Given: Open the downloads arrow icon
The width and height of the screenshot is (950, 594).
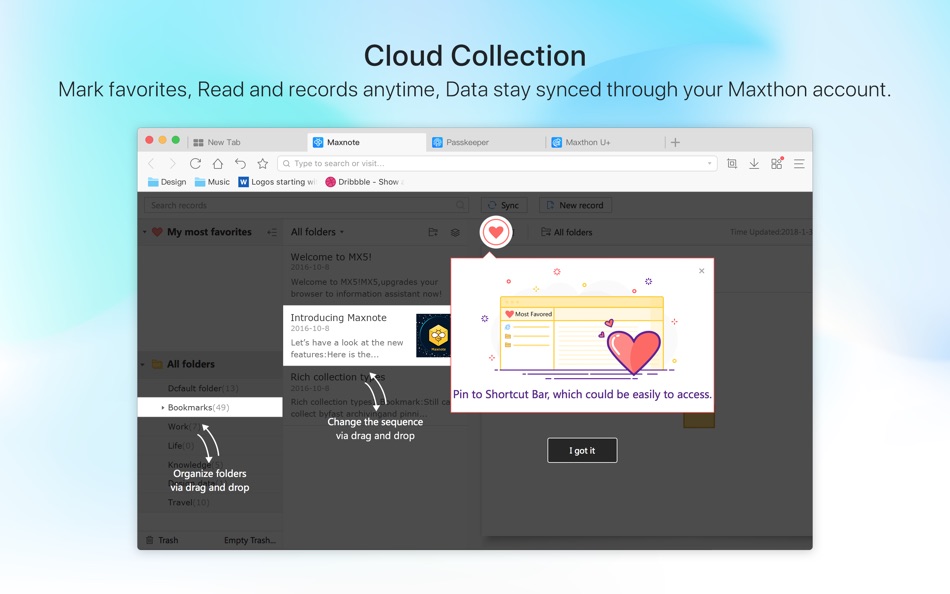Looking at the screenshot, I should pos(754,164).
